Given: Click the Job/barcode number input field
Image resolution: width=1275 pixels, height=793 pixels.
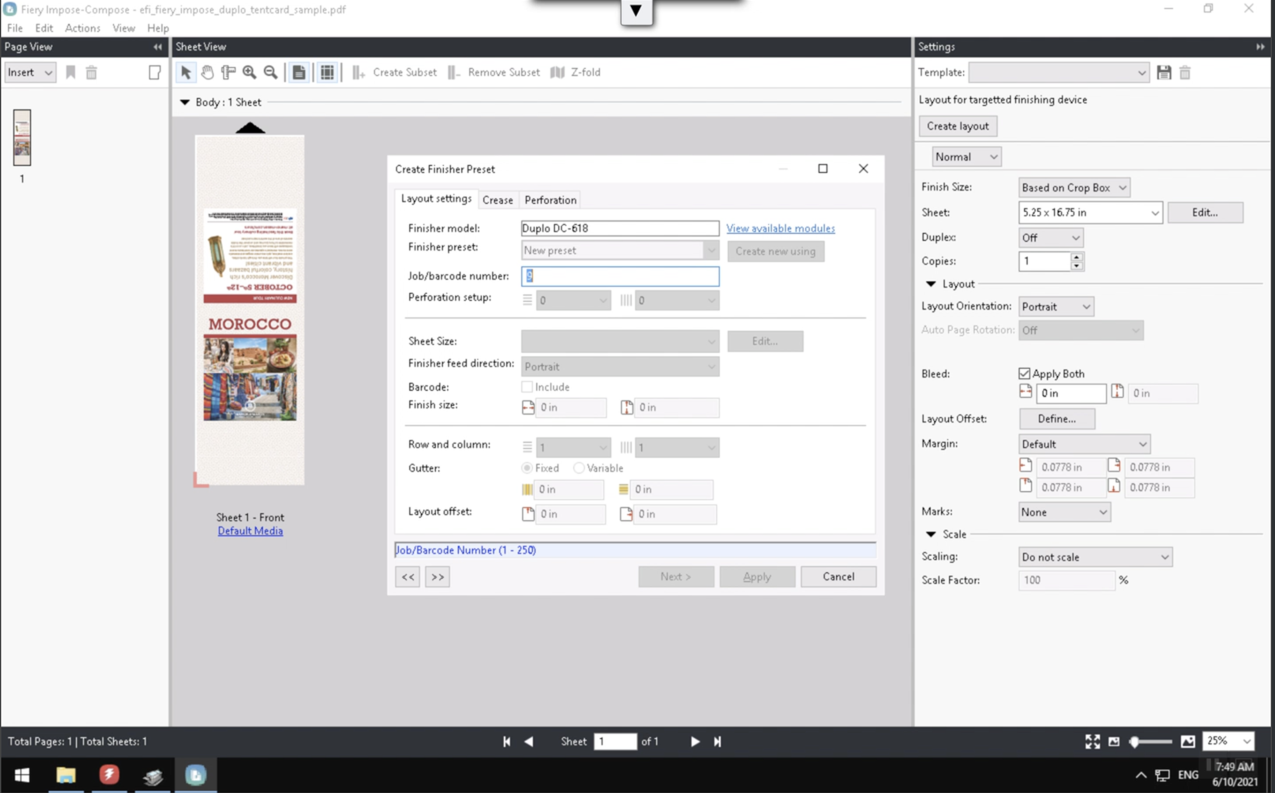Looking at the screenshot, I should pos(619,276).
